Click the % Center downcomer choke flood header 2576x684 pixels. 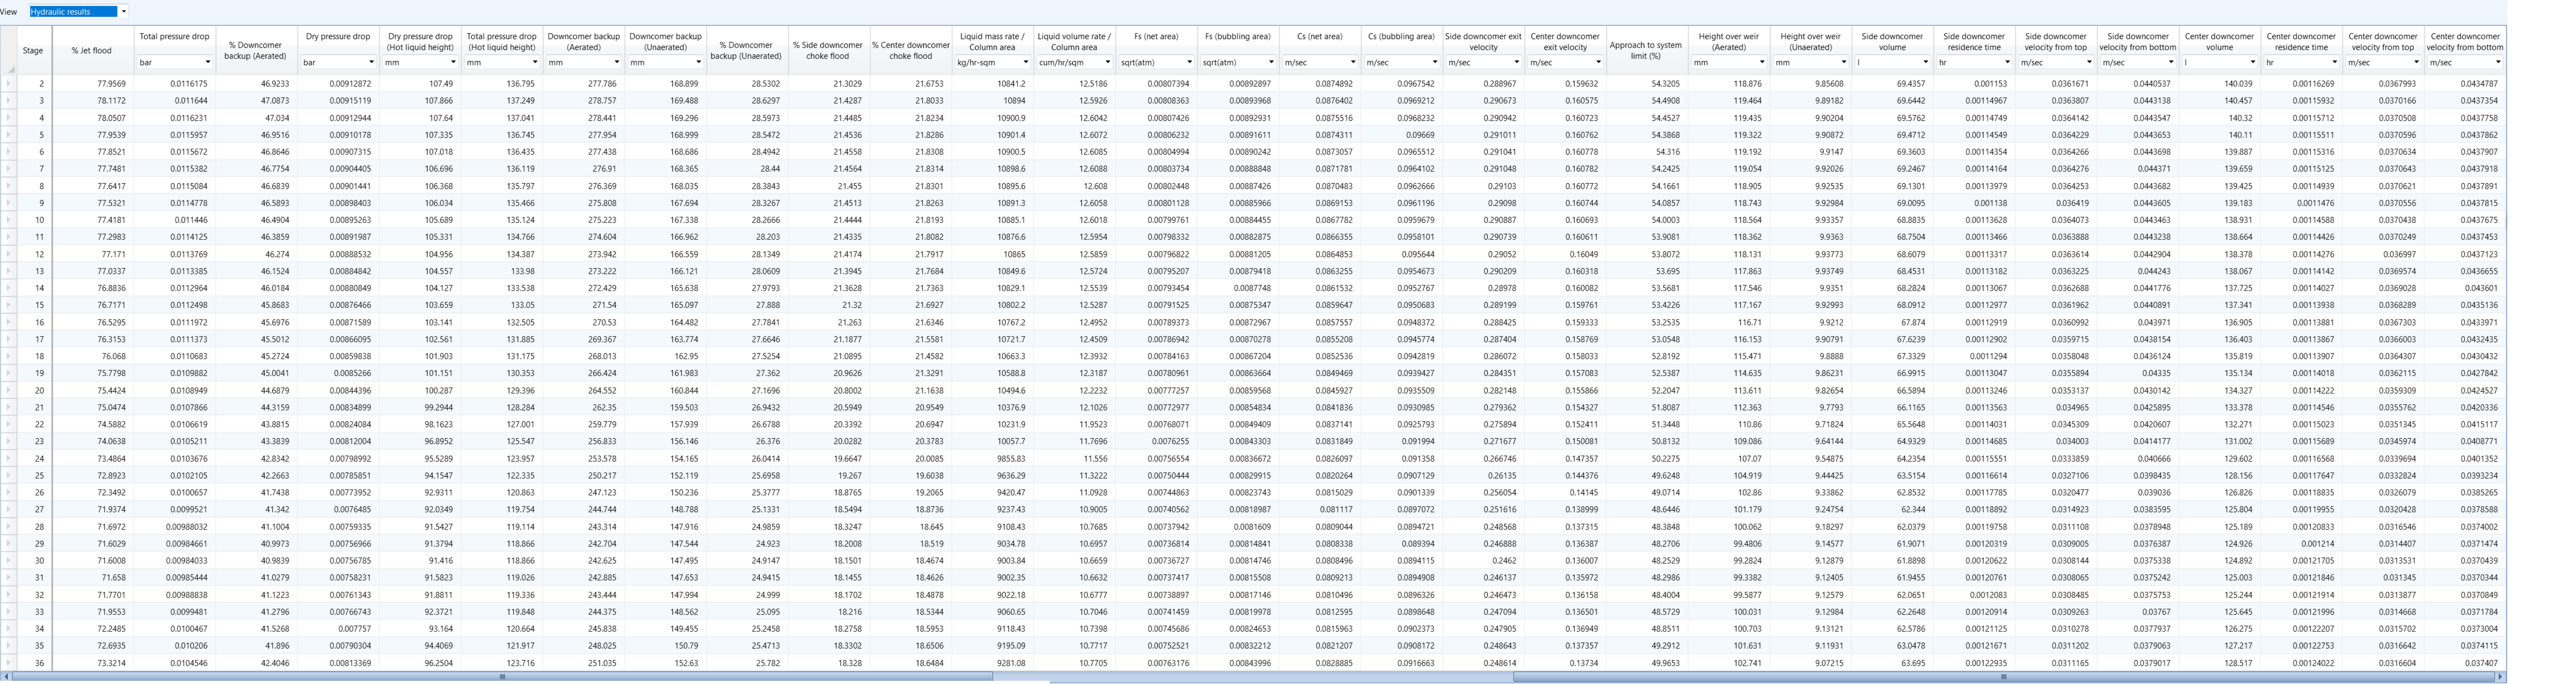pos(910,50)
